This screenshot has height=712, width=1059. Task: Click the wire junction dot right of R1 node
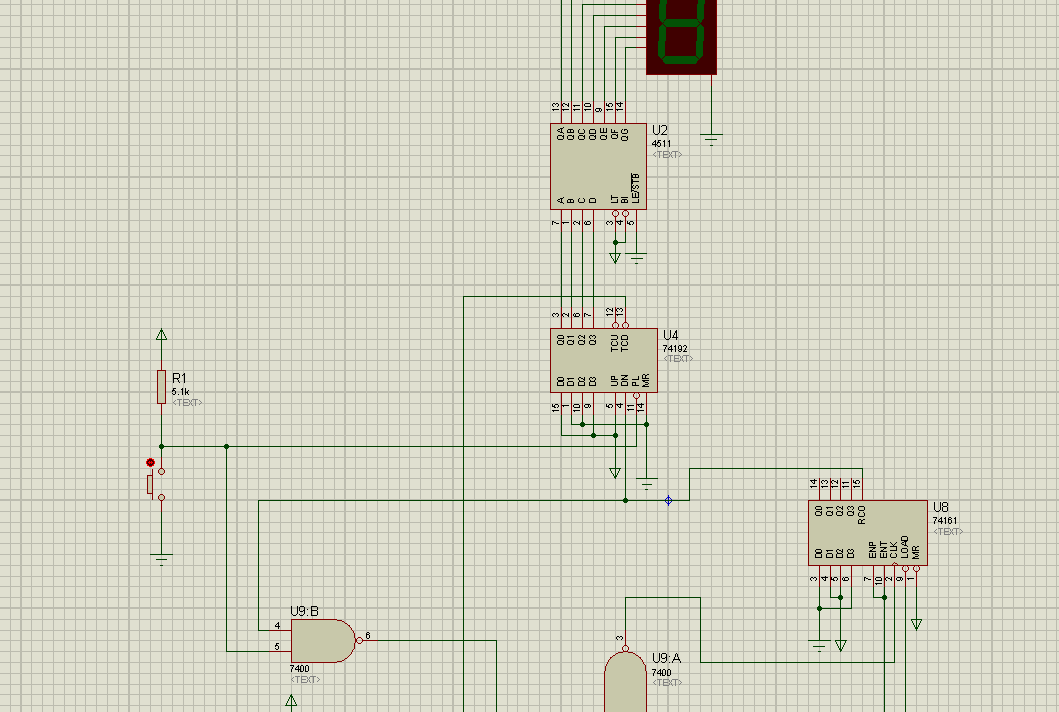pyautogui.click(x=226, y=447)
